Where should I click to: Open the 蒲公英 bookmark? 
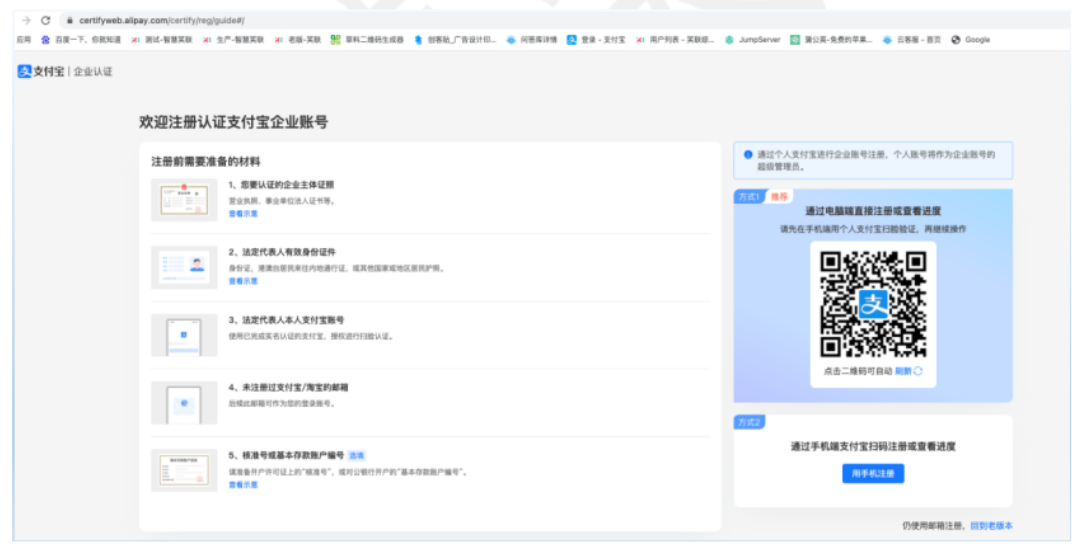[x=832, y=40]
